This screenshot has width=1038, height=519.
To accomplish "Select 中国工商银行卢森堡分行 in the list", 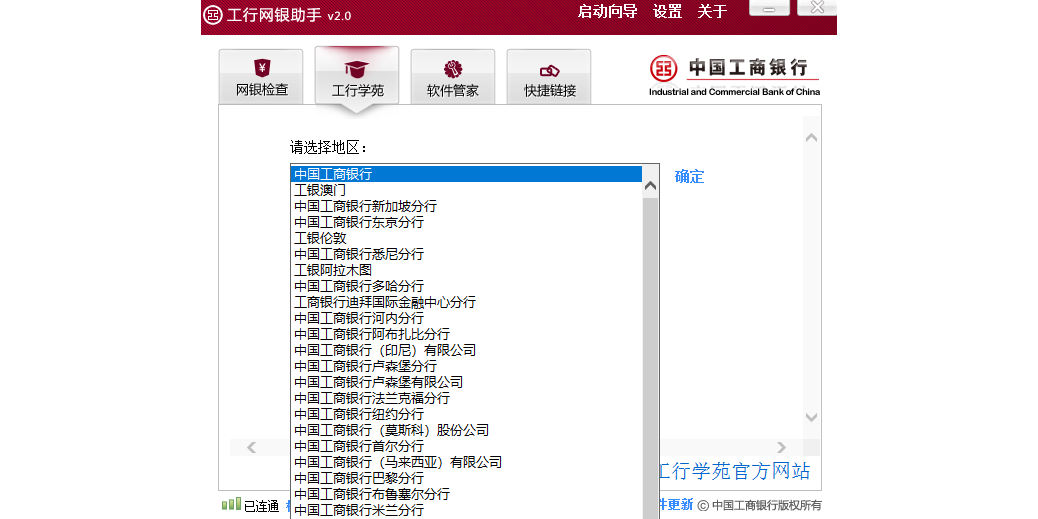I will click(x=466, y=366).
